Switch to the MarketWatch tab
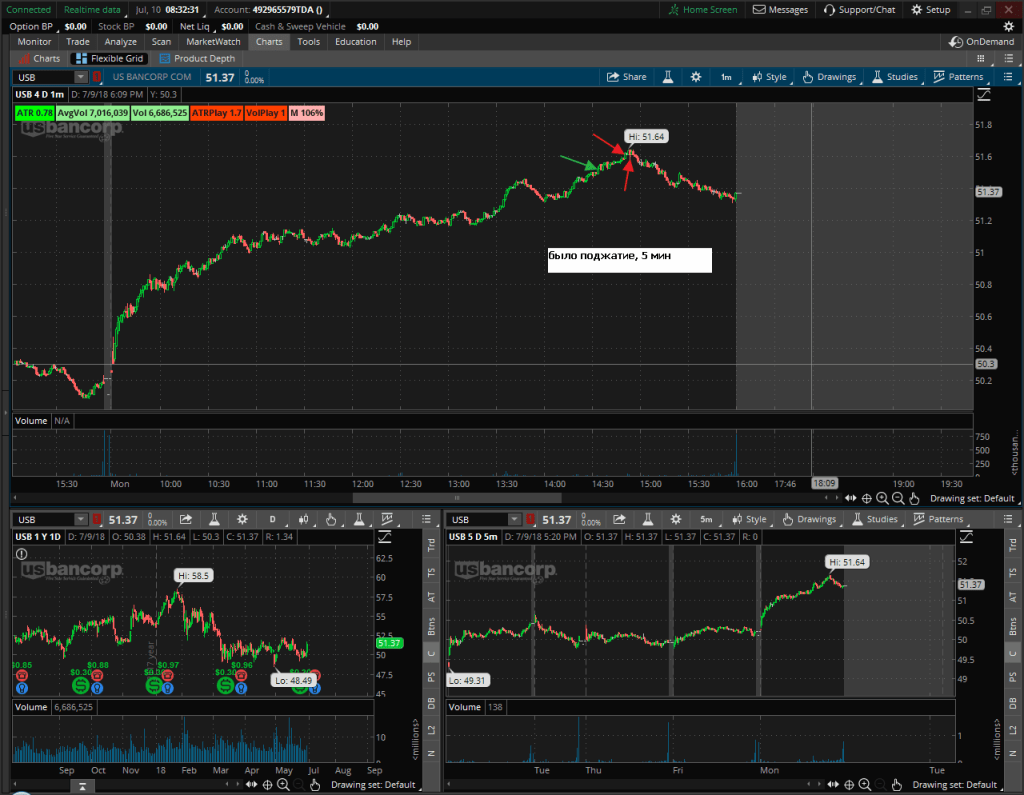Image resolution: width=1024 pixels, height=795 pixels. (x=214, y=42)
